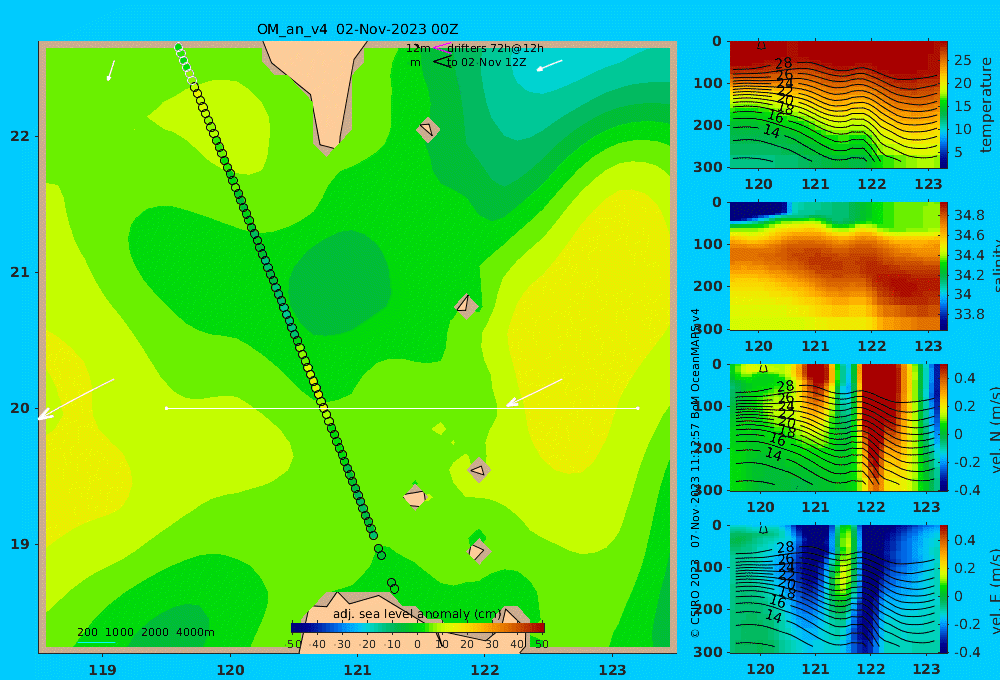1000x680 pixels.
Task: Click the "adj. sea level anomaly (cm)" label
Action: (417, 614)
